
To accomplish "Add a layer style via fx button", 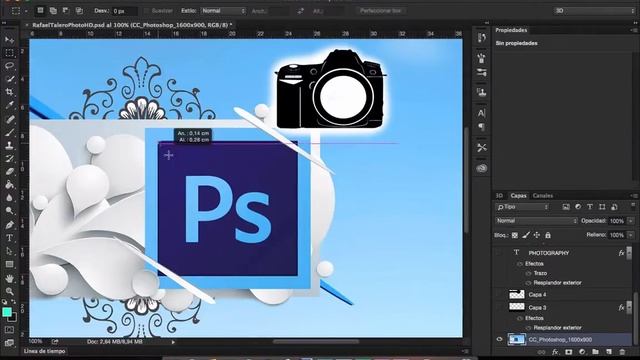I will [x=555, y=352].
